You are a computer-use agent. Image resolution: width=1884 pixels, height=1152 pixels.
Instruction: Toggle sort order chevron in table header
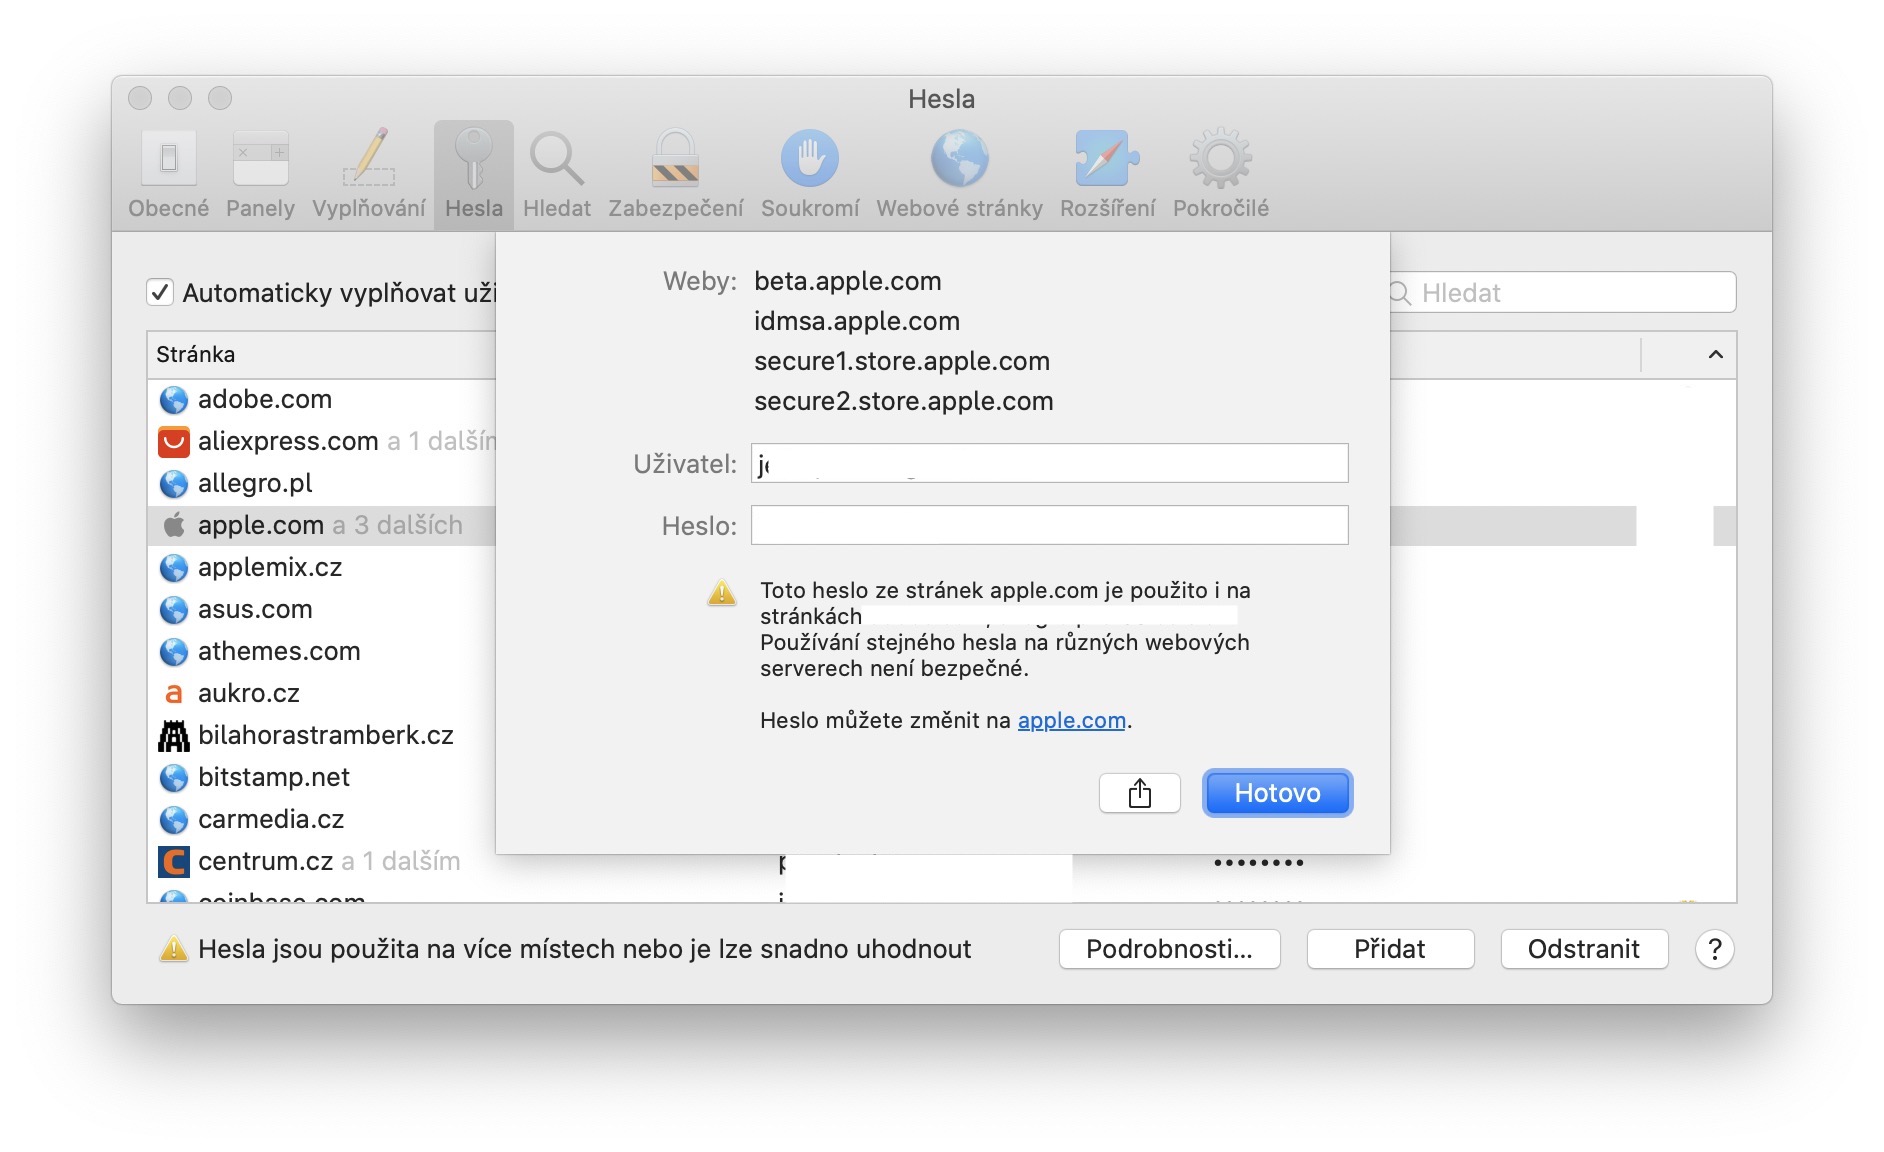[x=1716, y=355]
